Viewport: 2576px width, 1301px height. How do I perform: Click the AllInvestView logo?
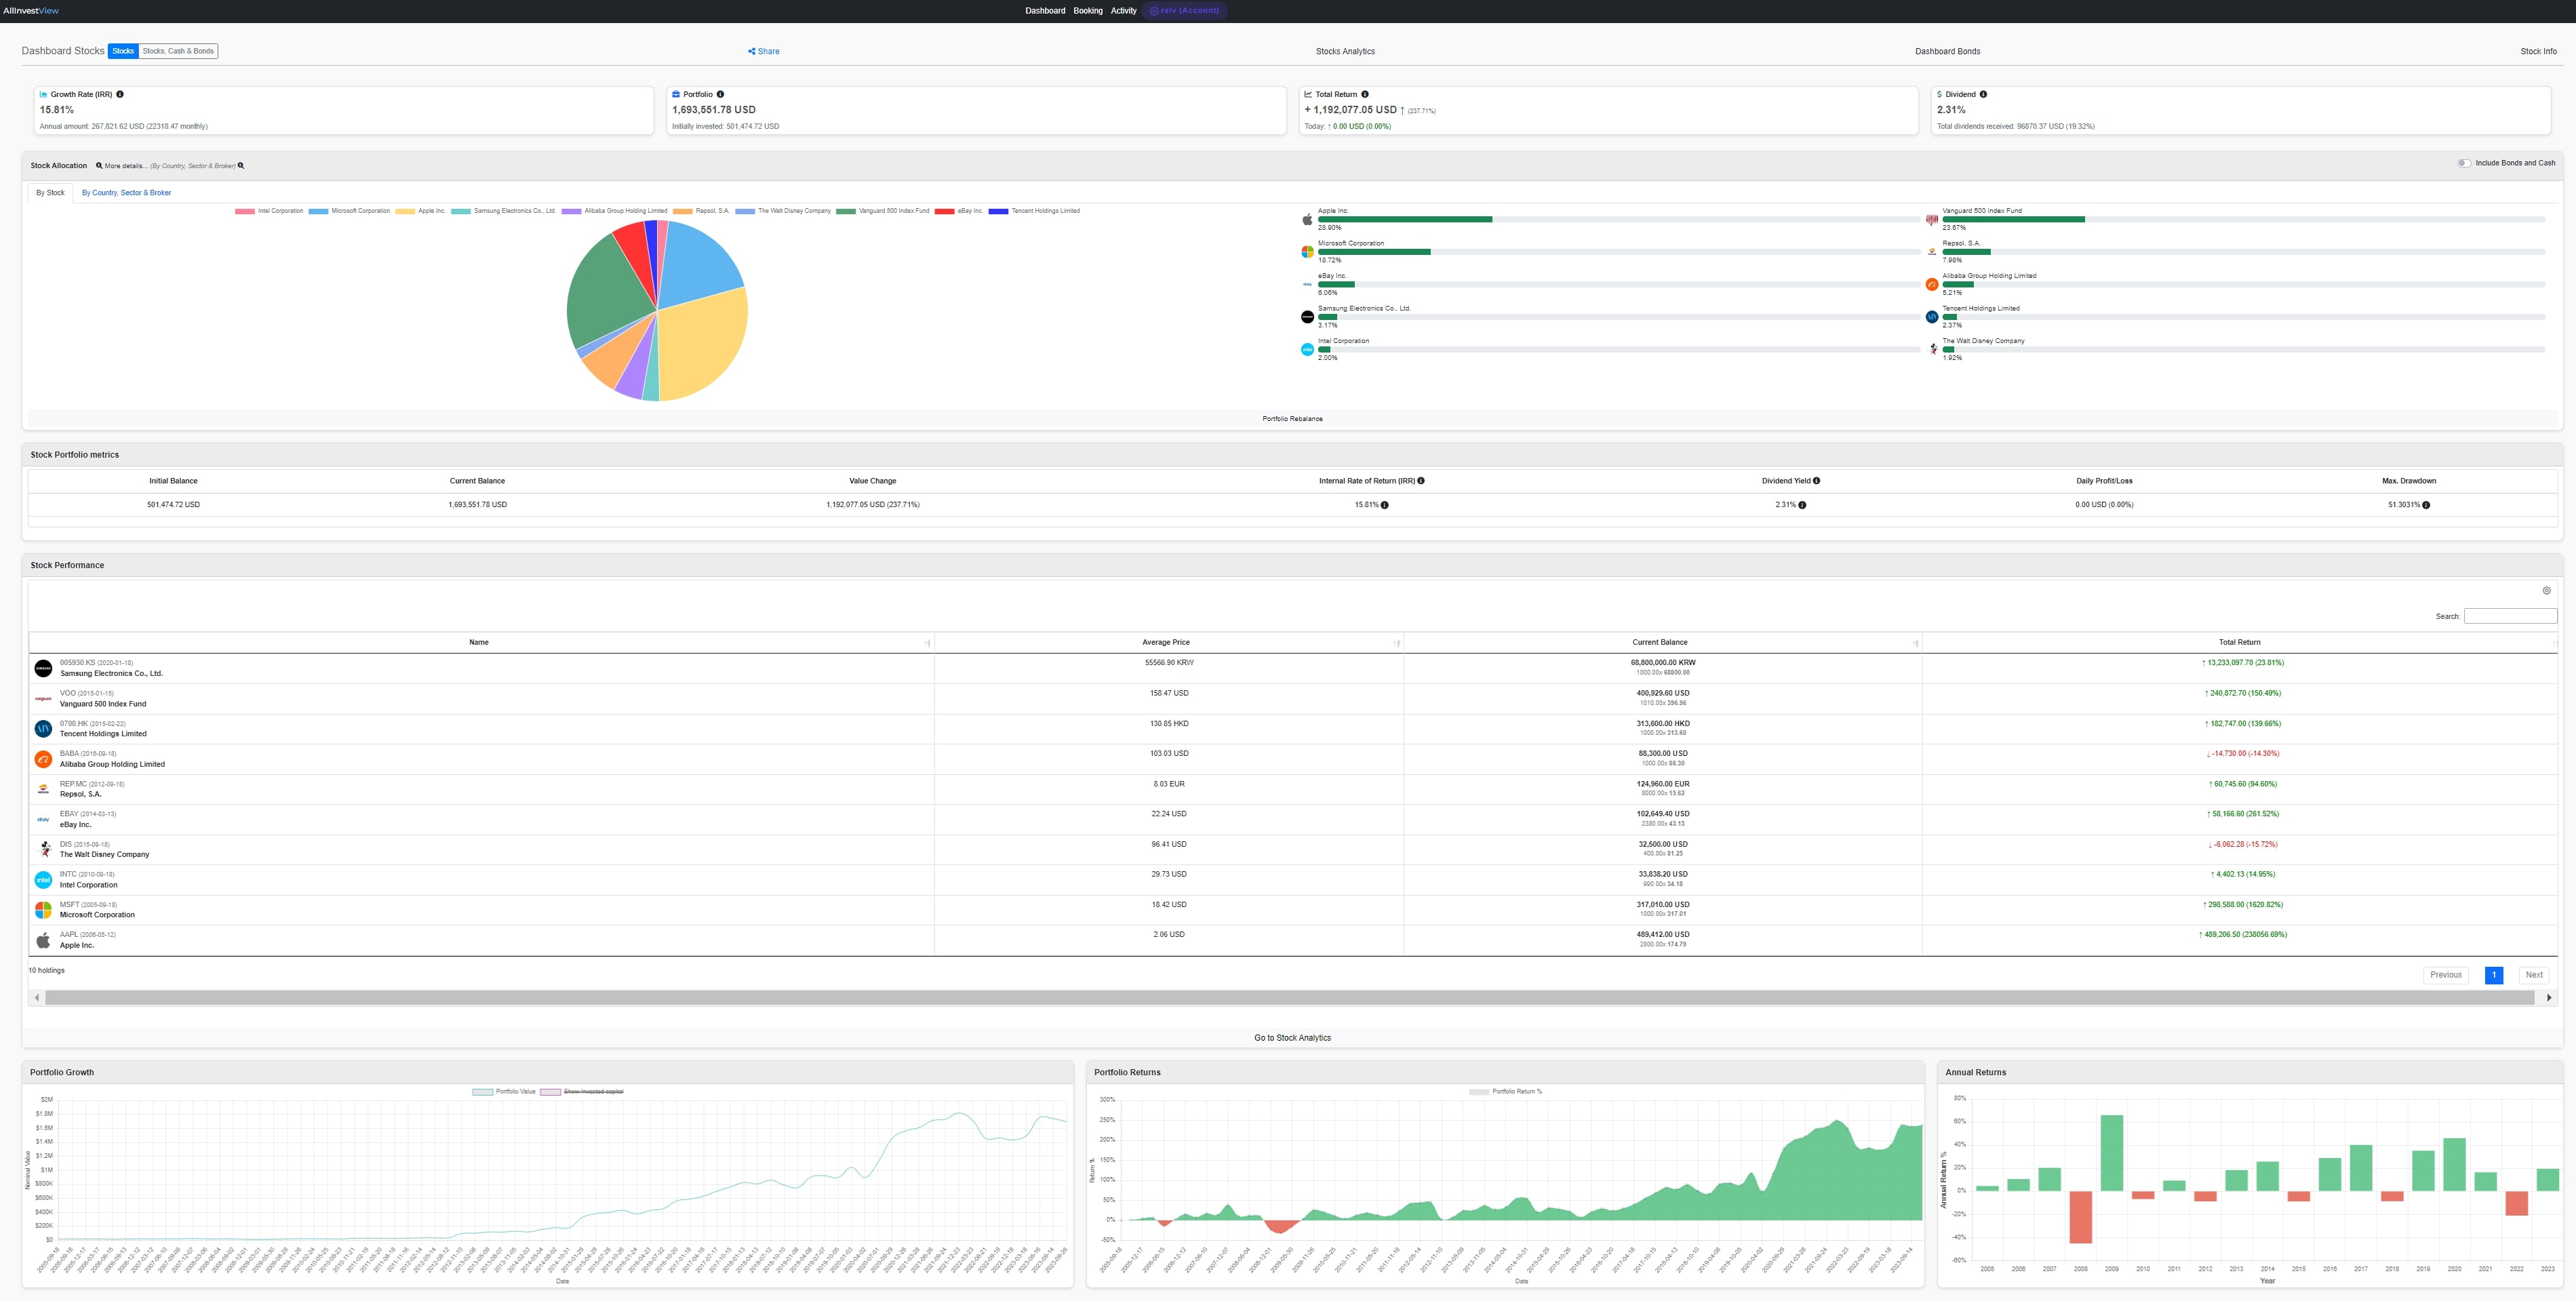[31, 11]
